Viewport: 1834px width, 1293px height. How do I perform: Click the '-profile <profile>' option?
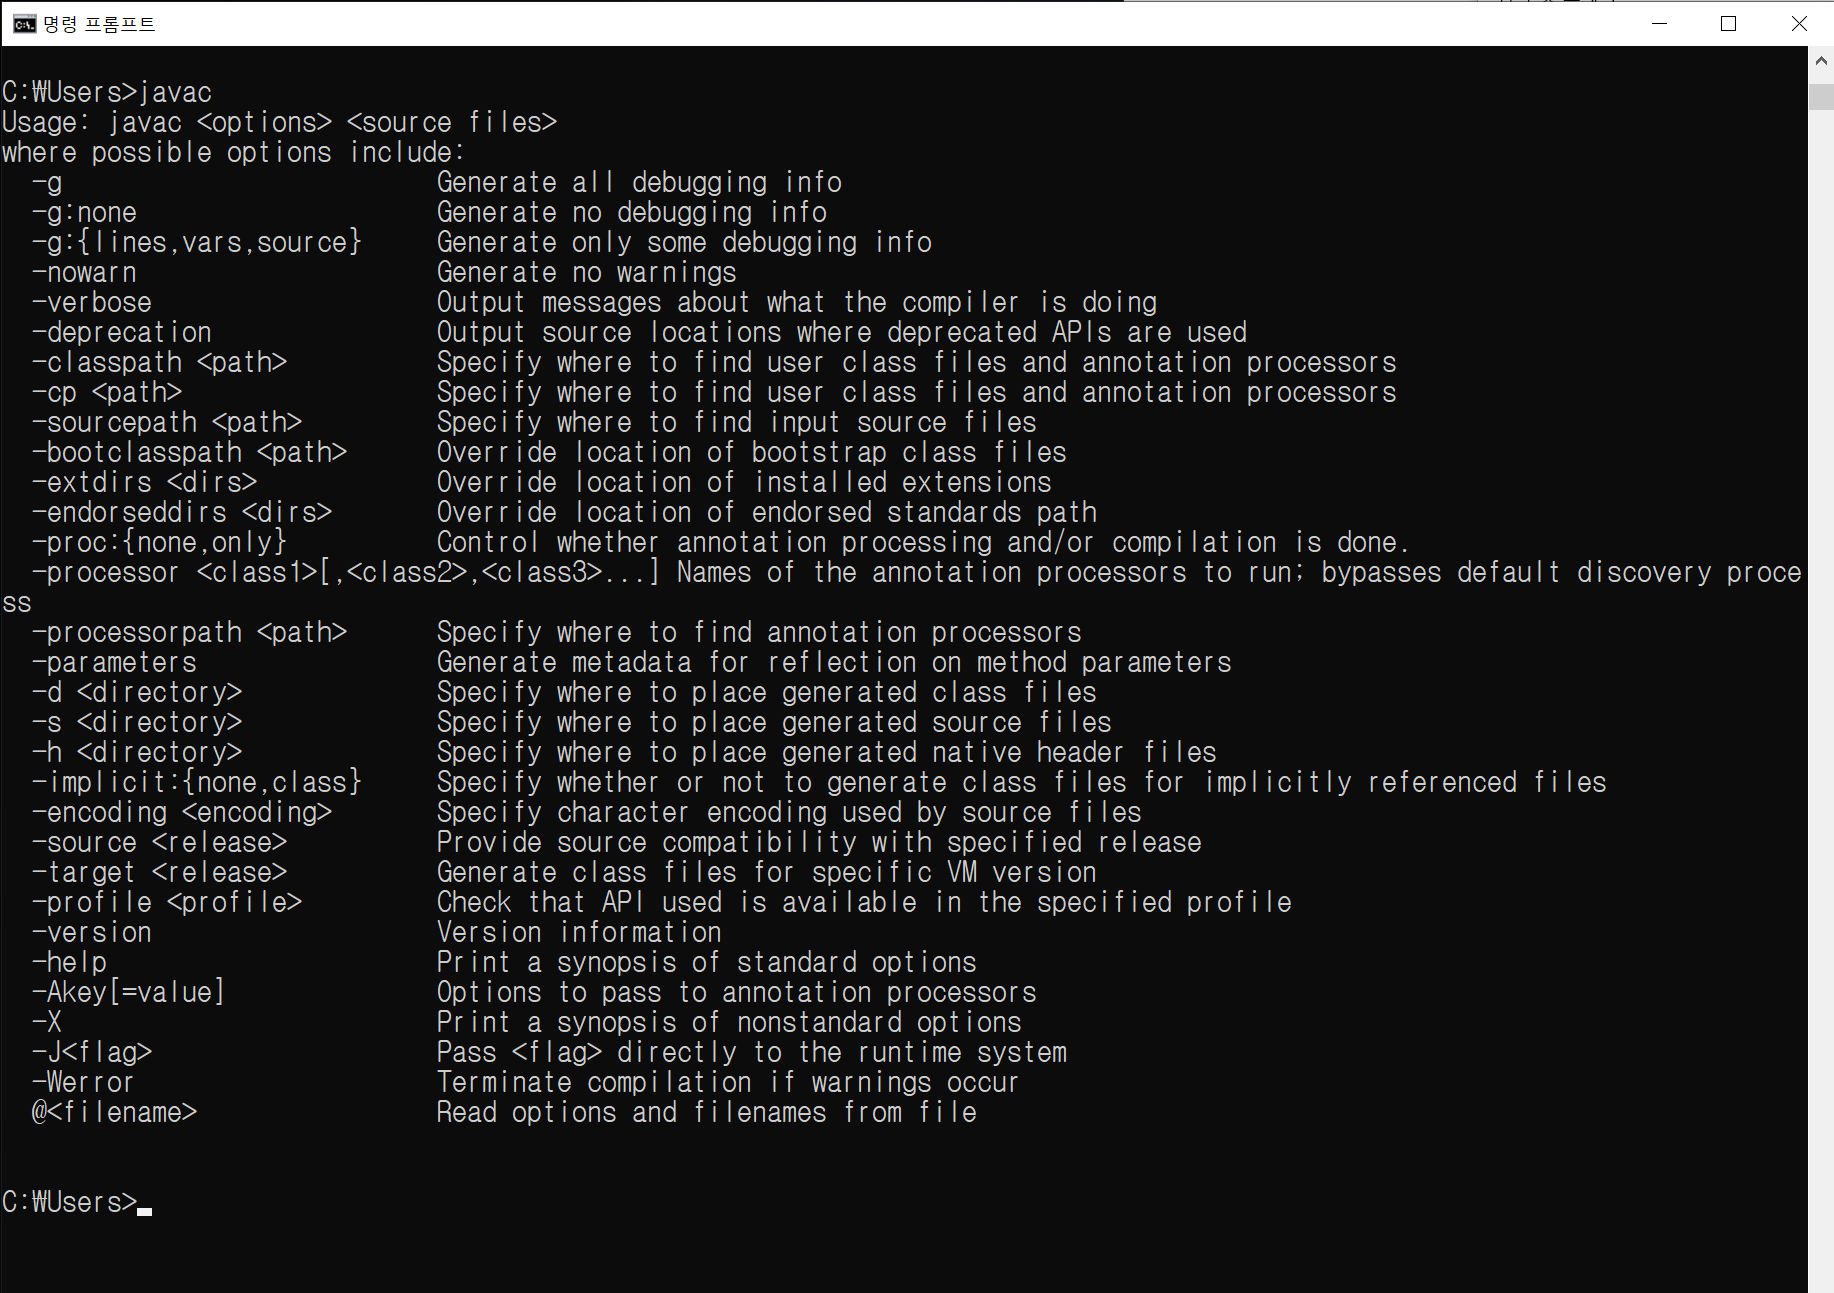click(x=167, y=903)
